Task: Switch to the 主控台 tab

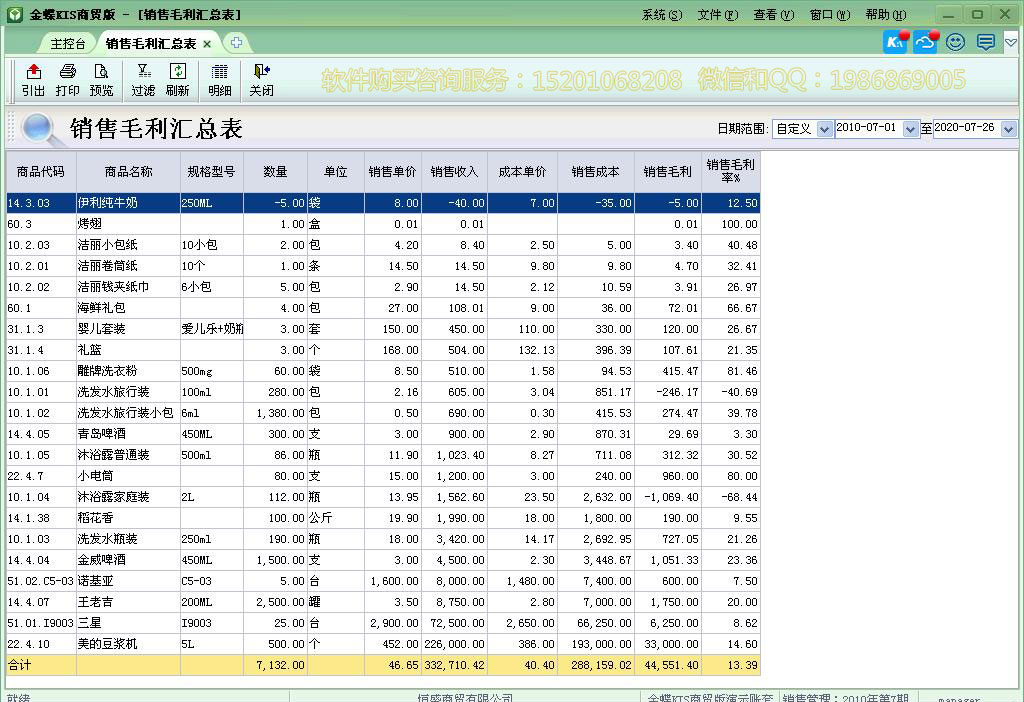Action: [x=66, y=43]
